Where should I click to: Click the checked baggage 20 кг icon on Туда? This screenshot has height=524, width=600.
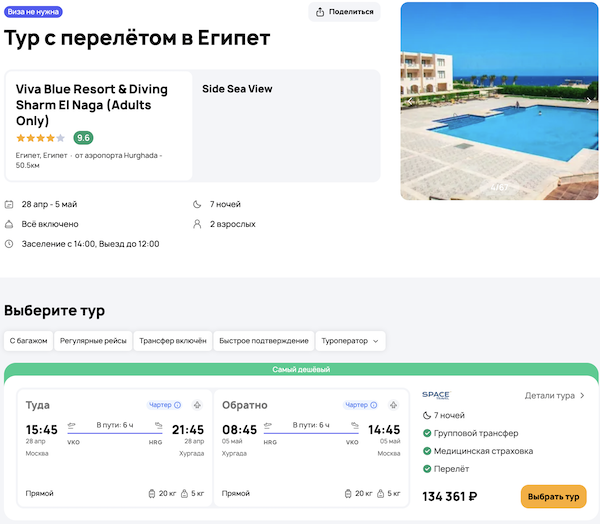pos(150,493)
